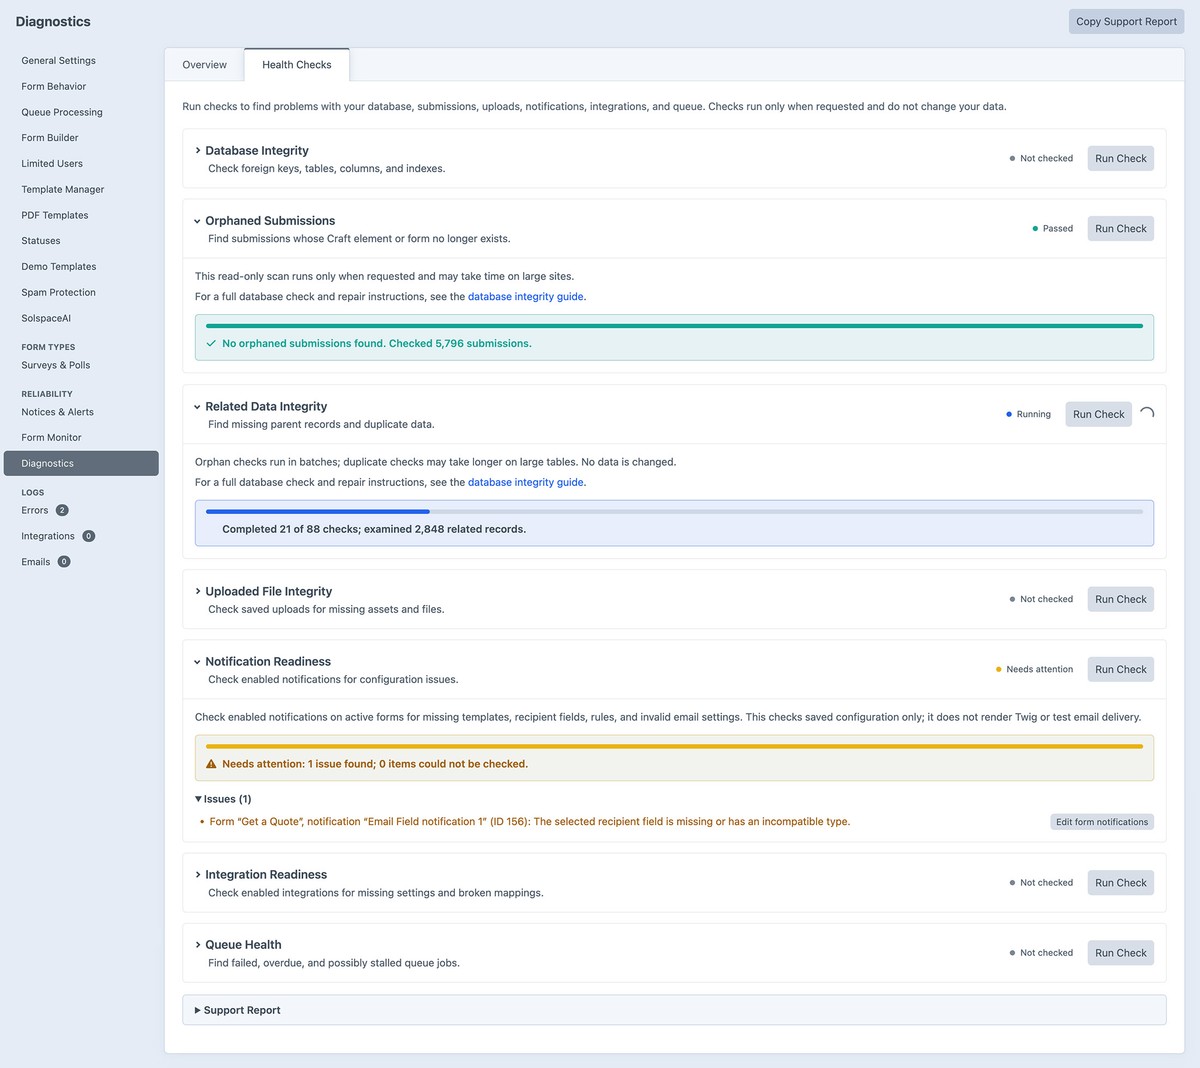Open database integrity guide link under Orphaned Submissions
This screenshot has width=1200, height=1068.
click(x=525, y=297)
